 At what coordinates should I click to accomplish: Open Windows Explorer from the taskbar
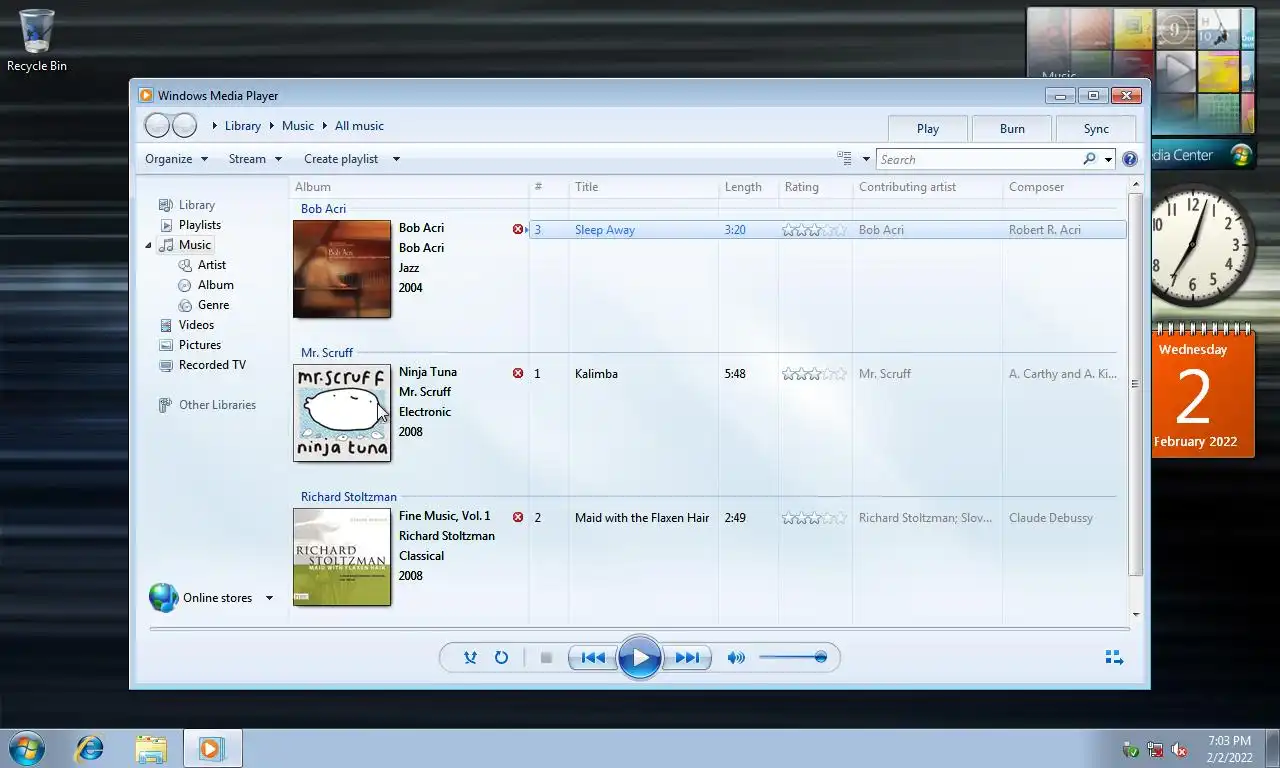click(151, 748)
